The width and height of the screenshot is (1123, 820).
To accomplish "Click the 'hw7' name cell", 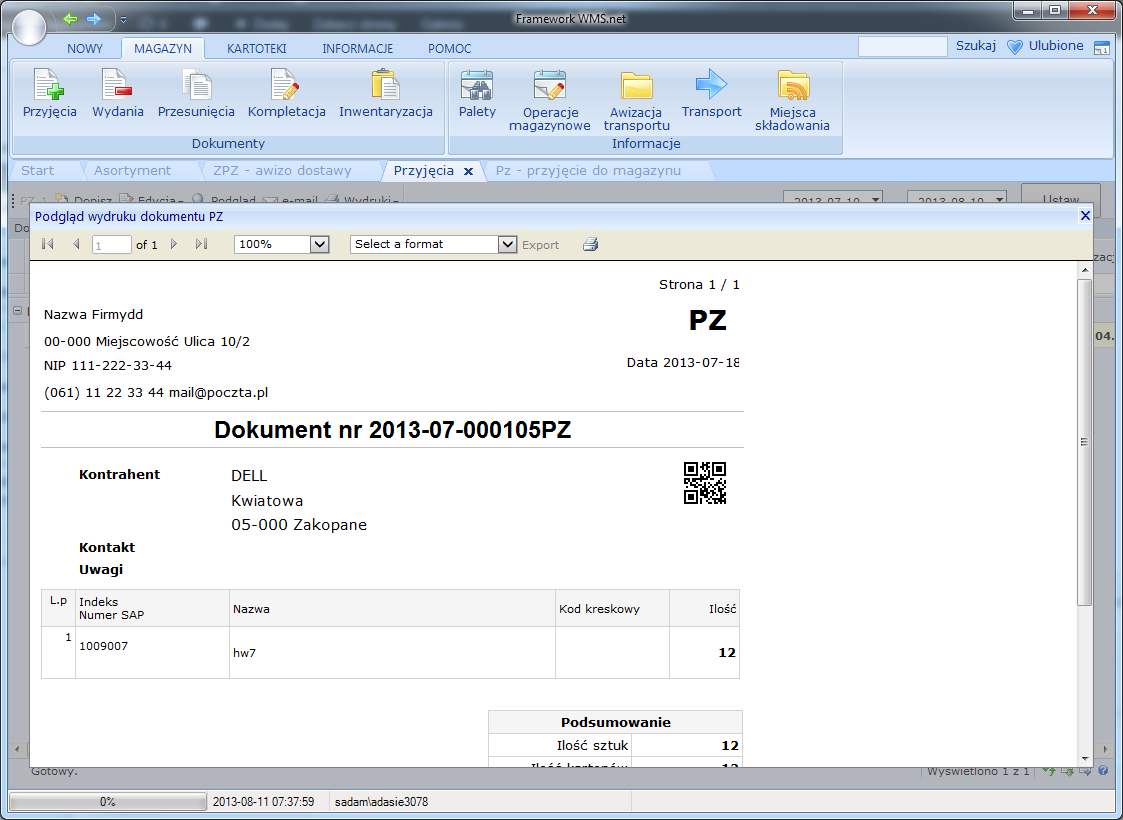I will [244, 652].
